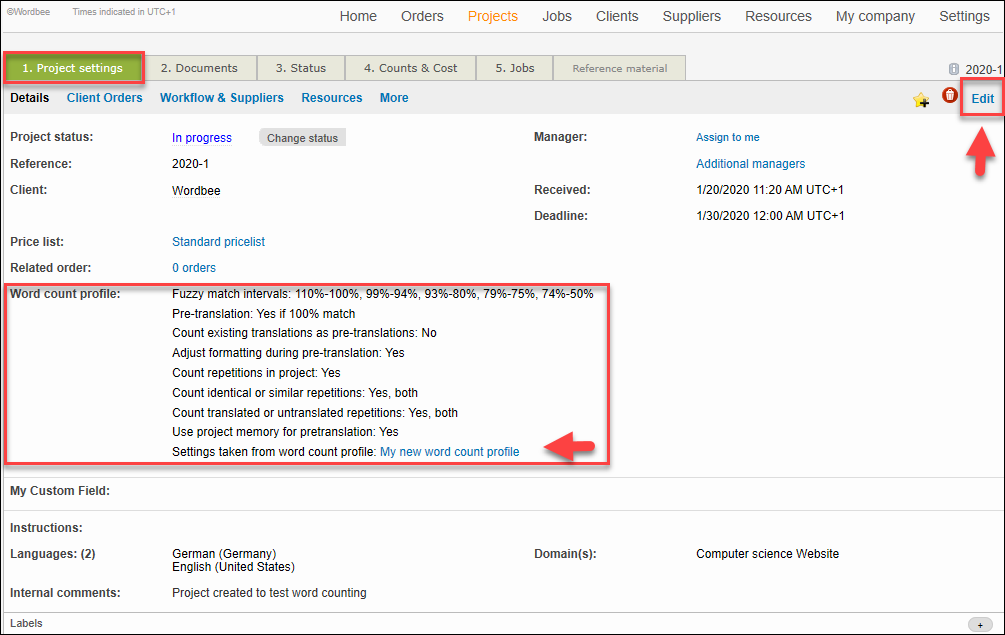Go to Settings in the top menu
Viewport: 1005px width, 635px height.
964,16
